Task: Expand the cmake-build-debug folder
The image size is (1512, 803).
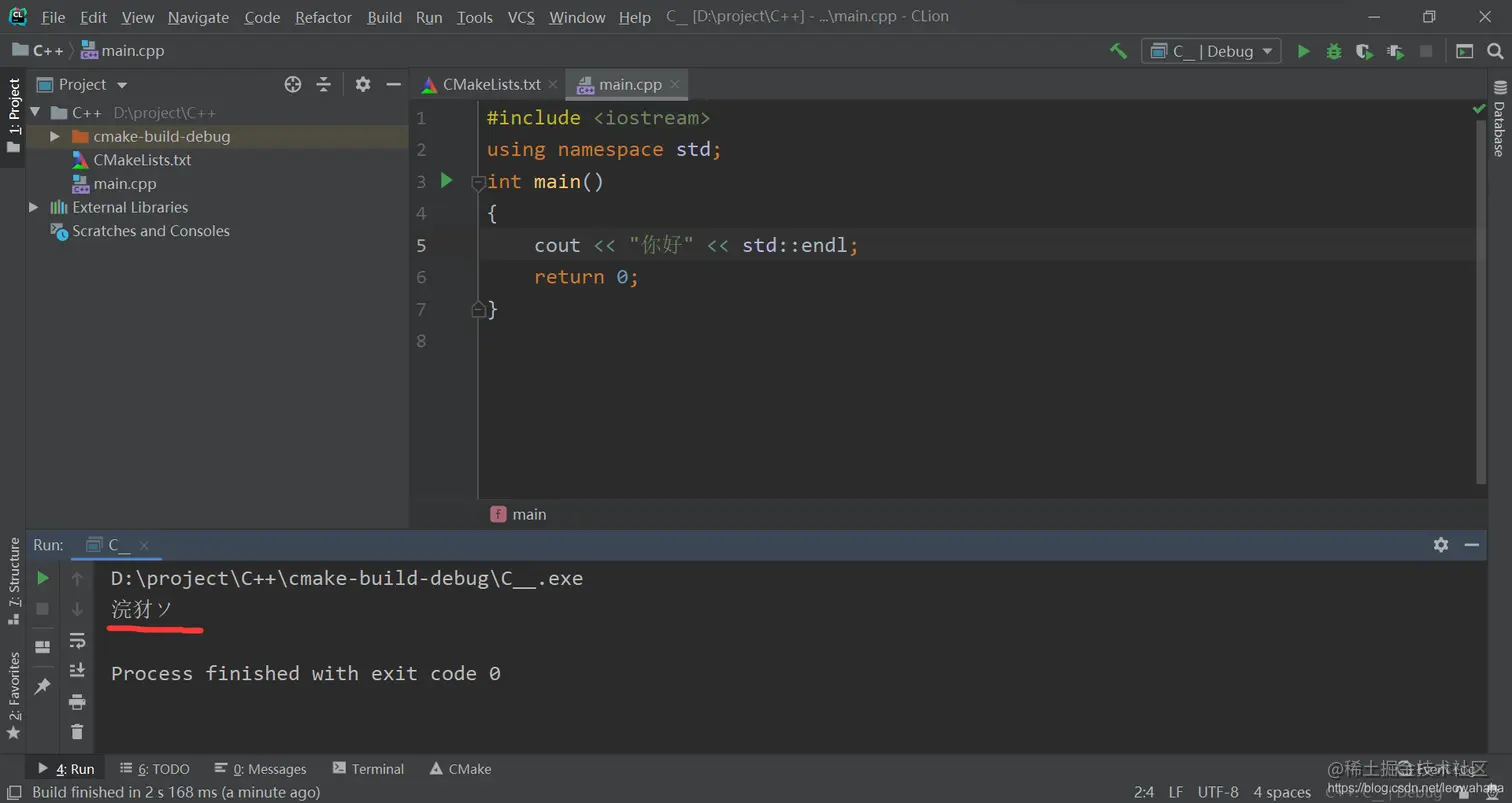Action: point(55,136)
